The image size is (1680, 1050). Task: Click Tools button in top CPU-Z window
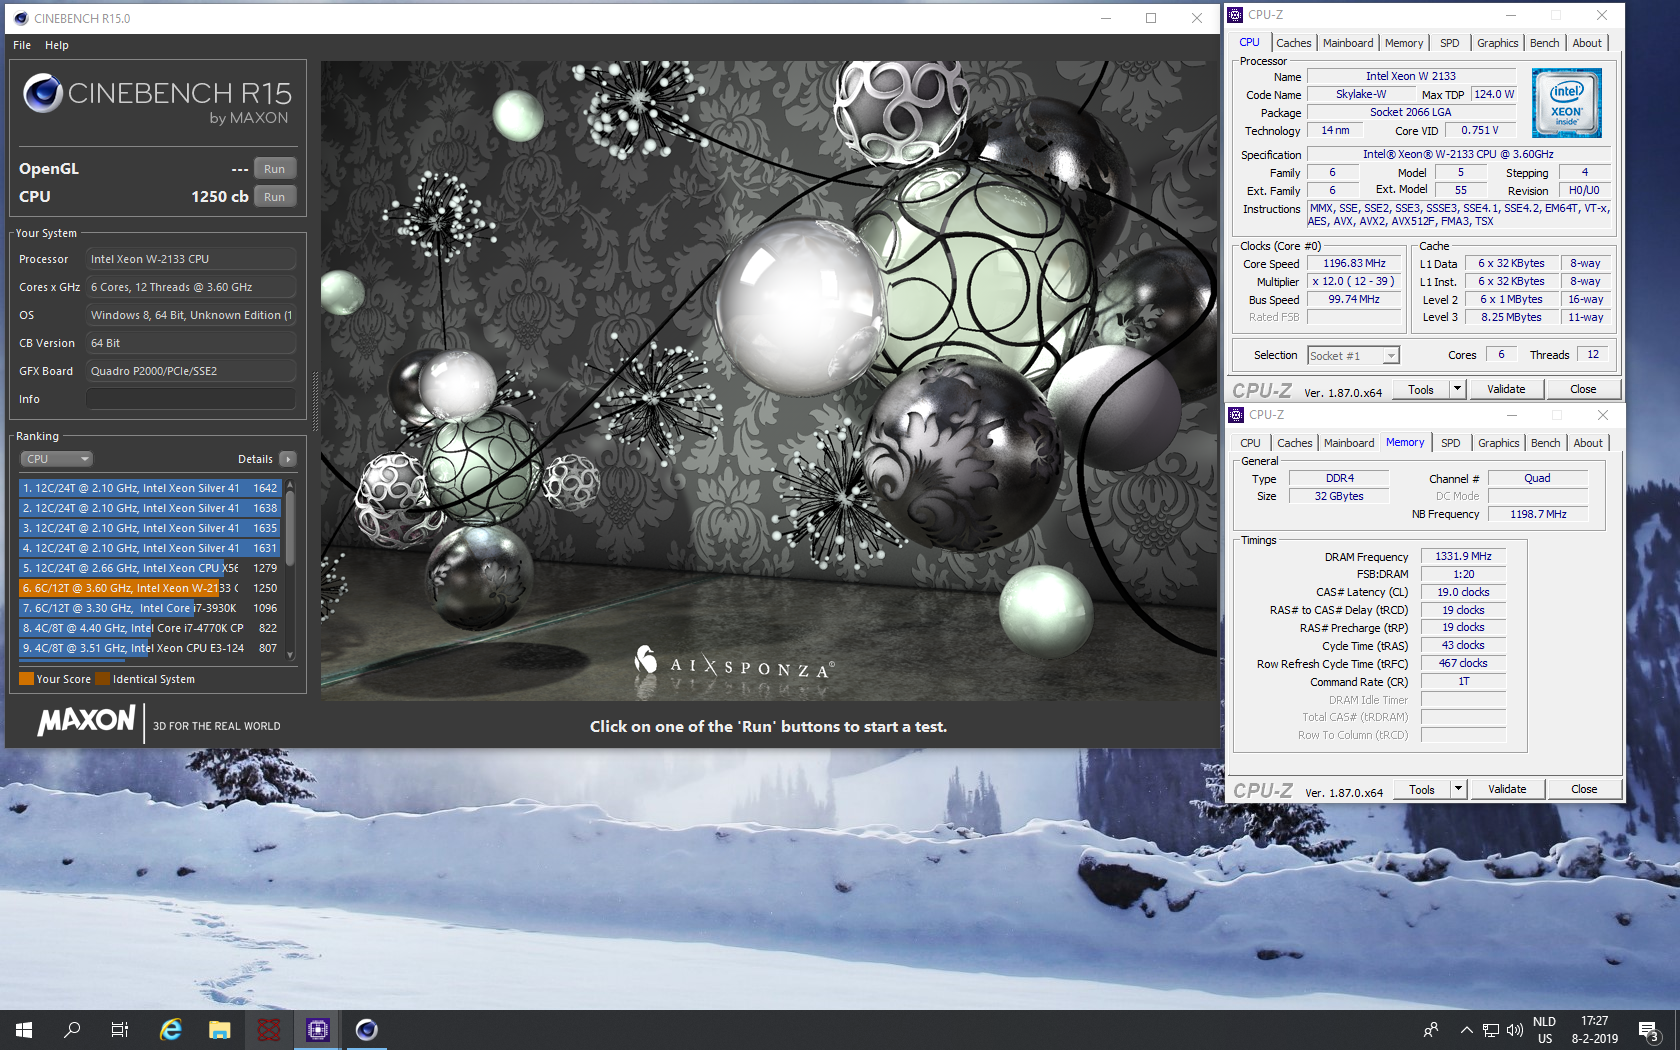point(1421,390)
